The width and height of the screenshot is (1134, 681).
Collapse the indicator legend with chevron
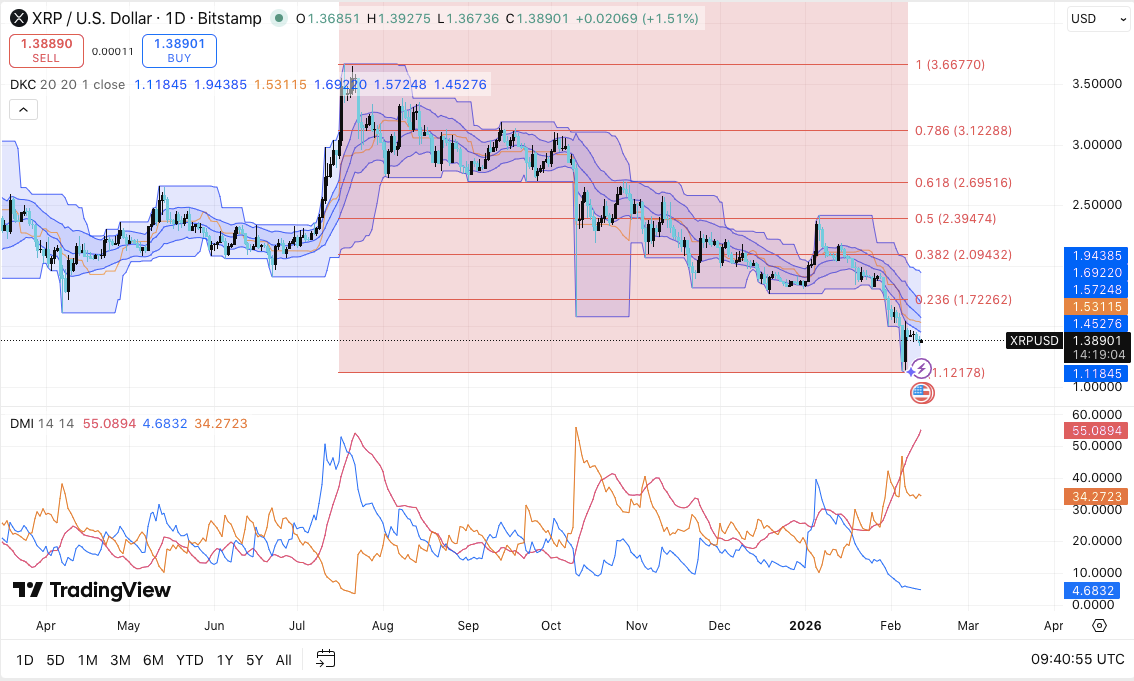coord(23,110)
